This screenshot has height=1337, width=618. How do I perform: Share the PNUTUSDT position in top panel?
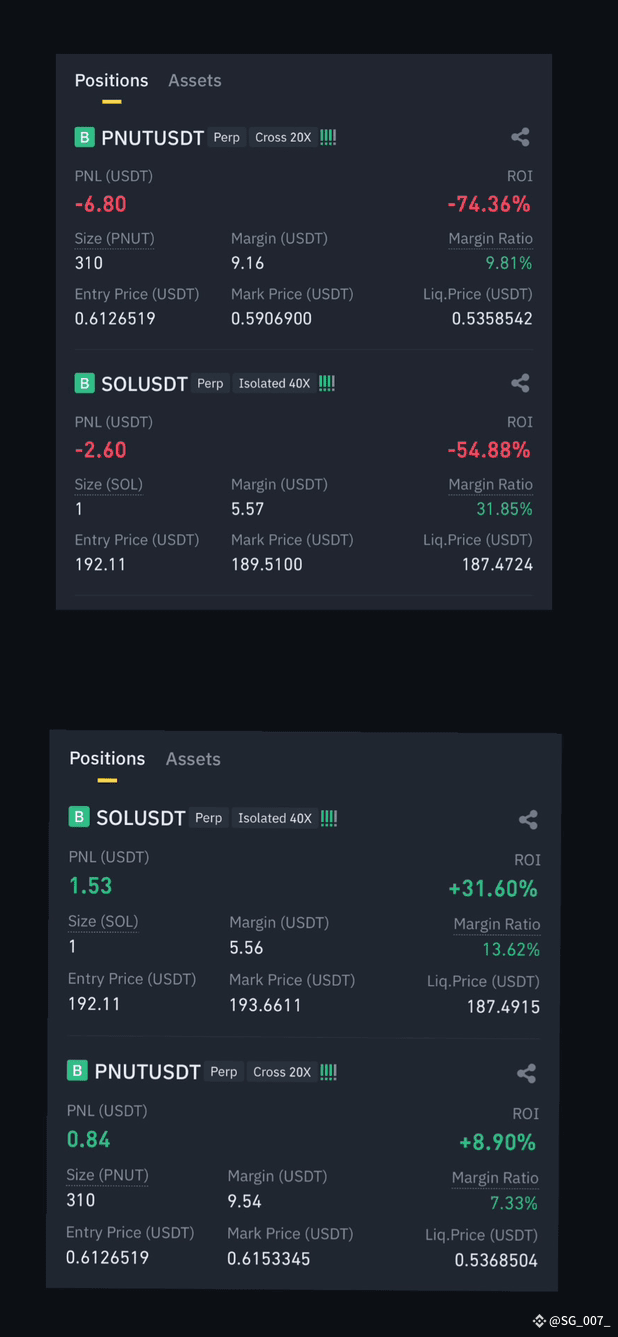(520, 137)
